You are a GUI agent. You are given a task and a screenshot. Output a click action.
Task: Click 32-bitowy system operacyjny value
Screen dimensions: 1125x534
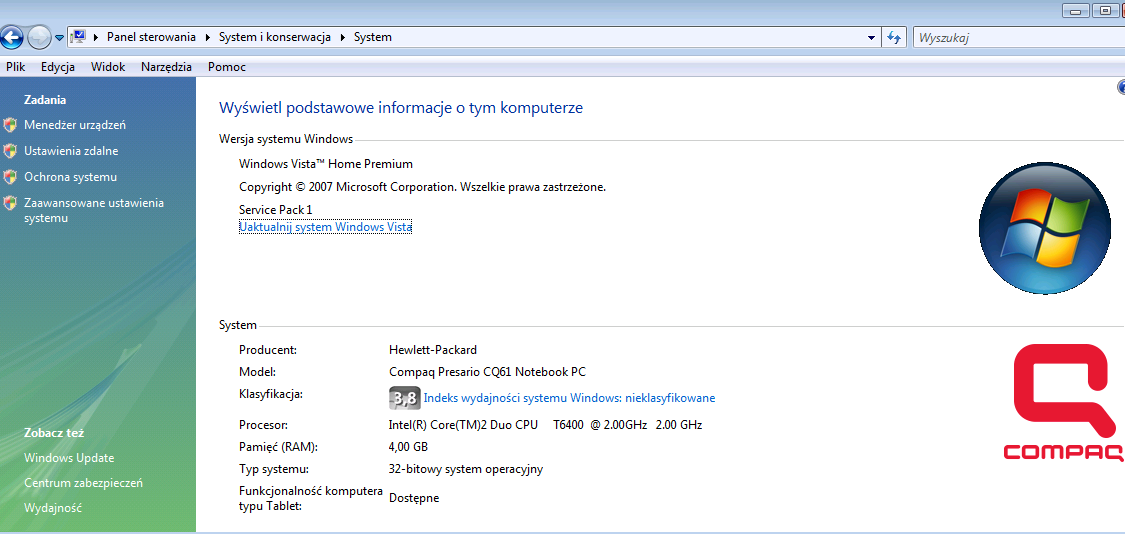[x=466, y=469]
